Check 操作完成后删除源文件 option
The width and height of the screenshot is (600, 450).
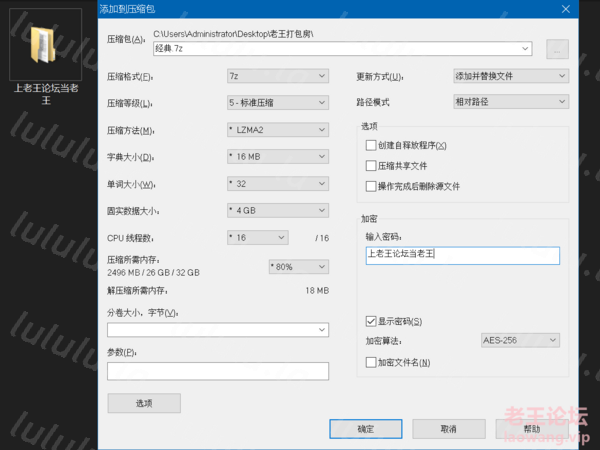(x=372, y=186)
